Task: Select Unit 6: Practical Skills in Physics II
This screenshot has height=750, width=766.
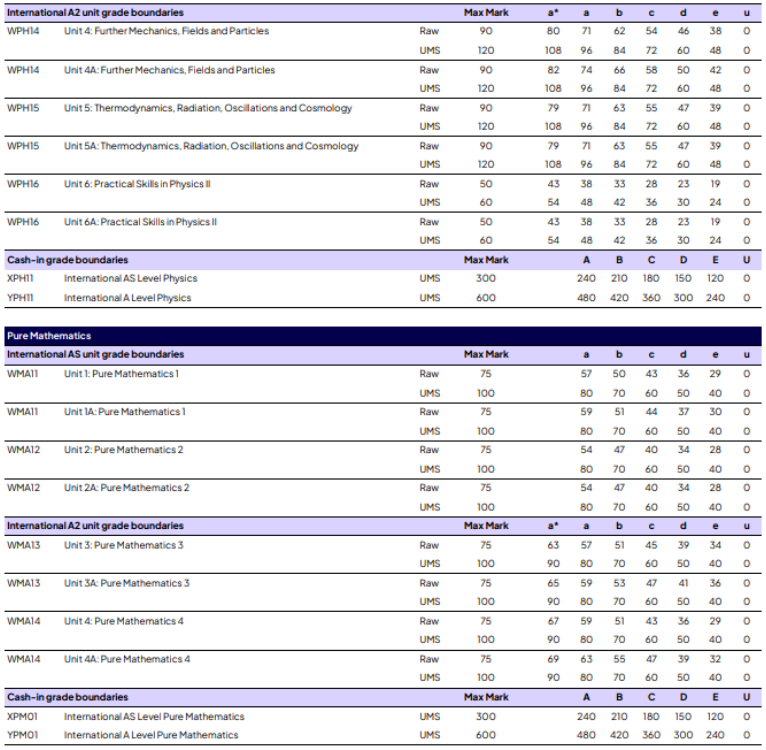Action: tap(137, 184)
